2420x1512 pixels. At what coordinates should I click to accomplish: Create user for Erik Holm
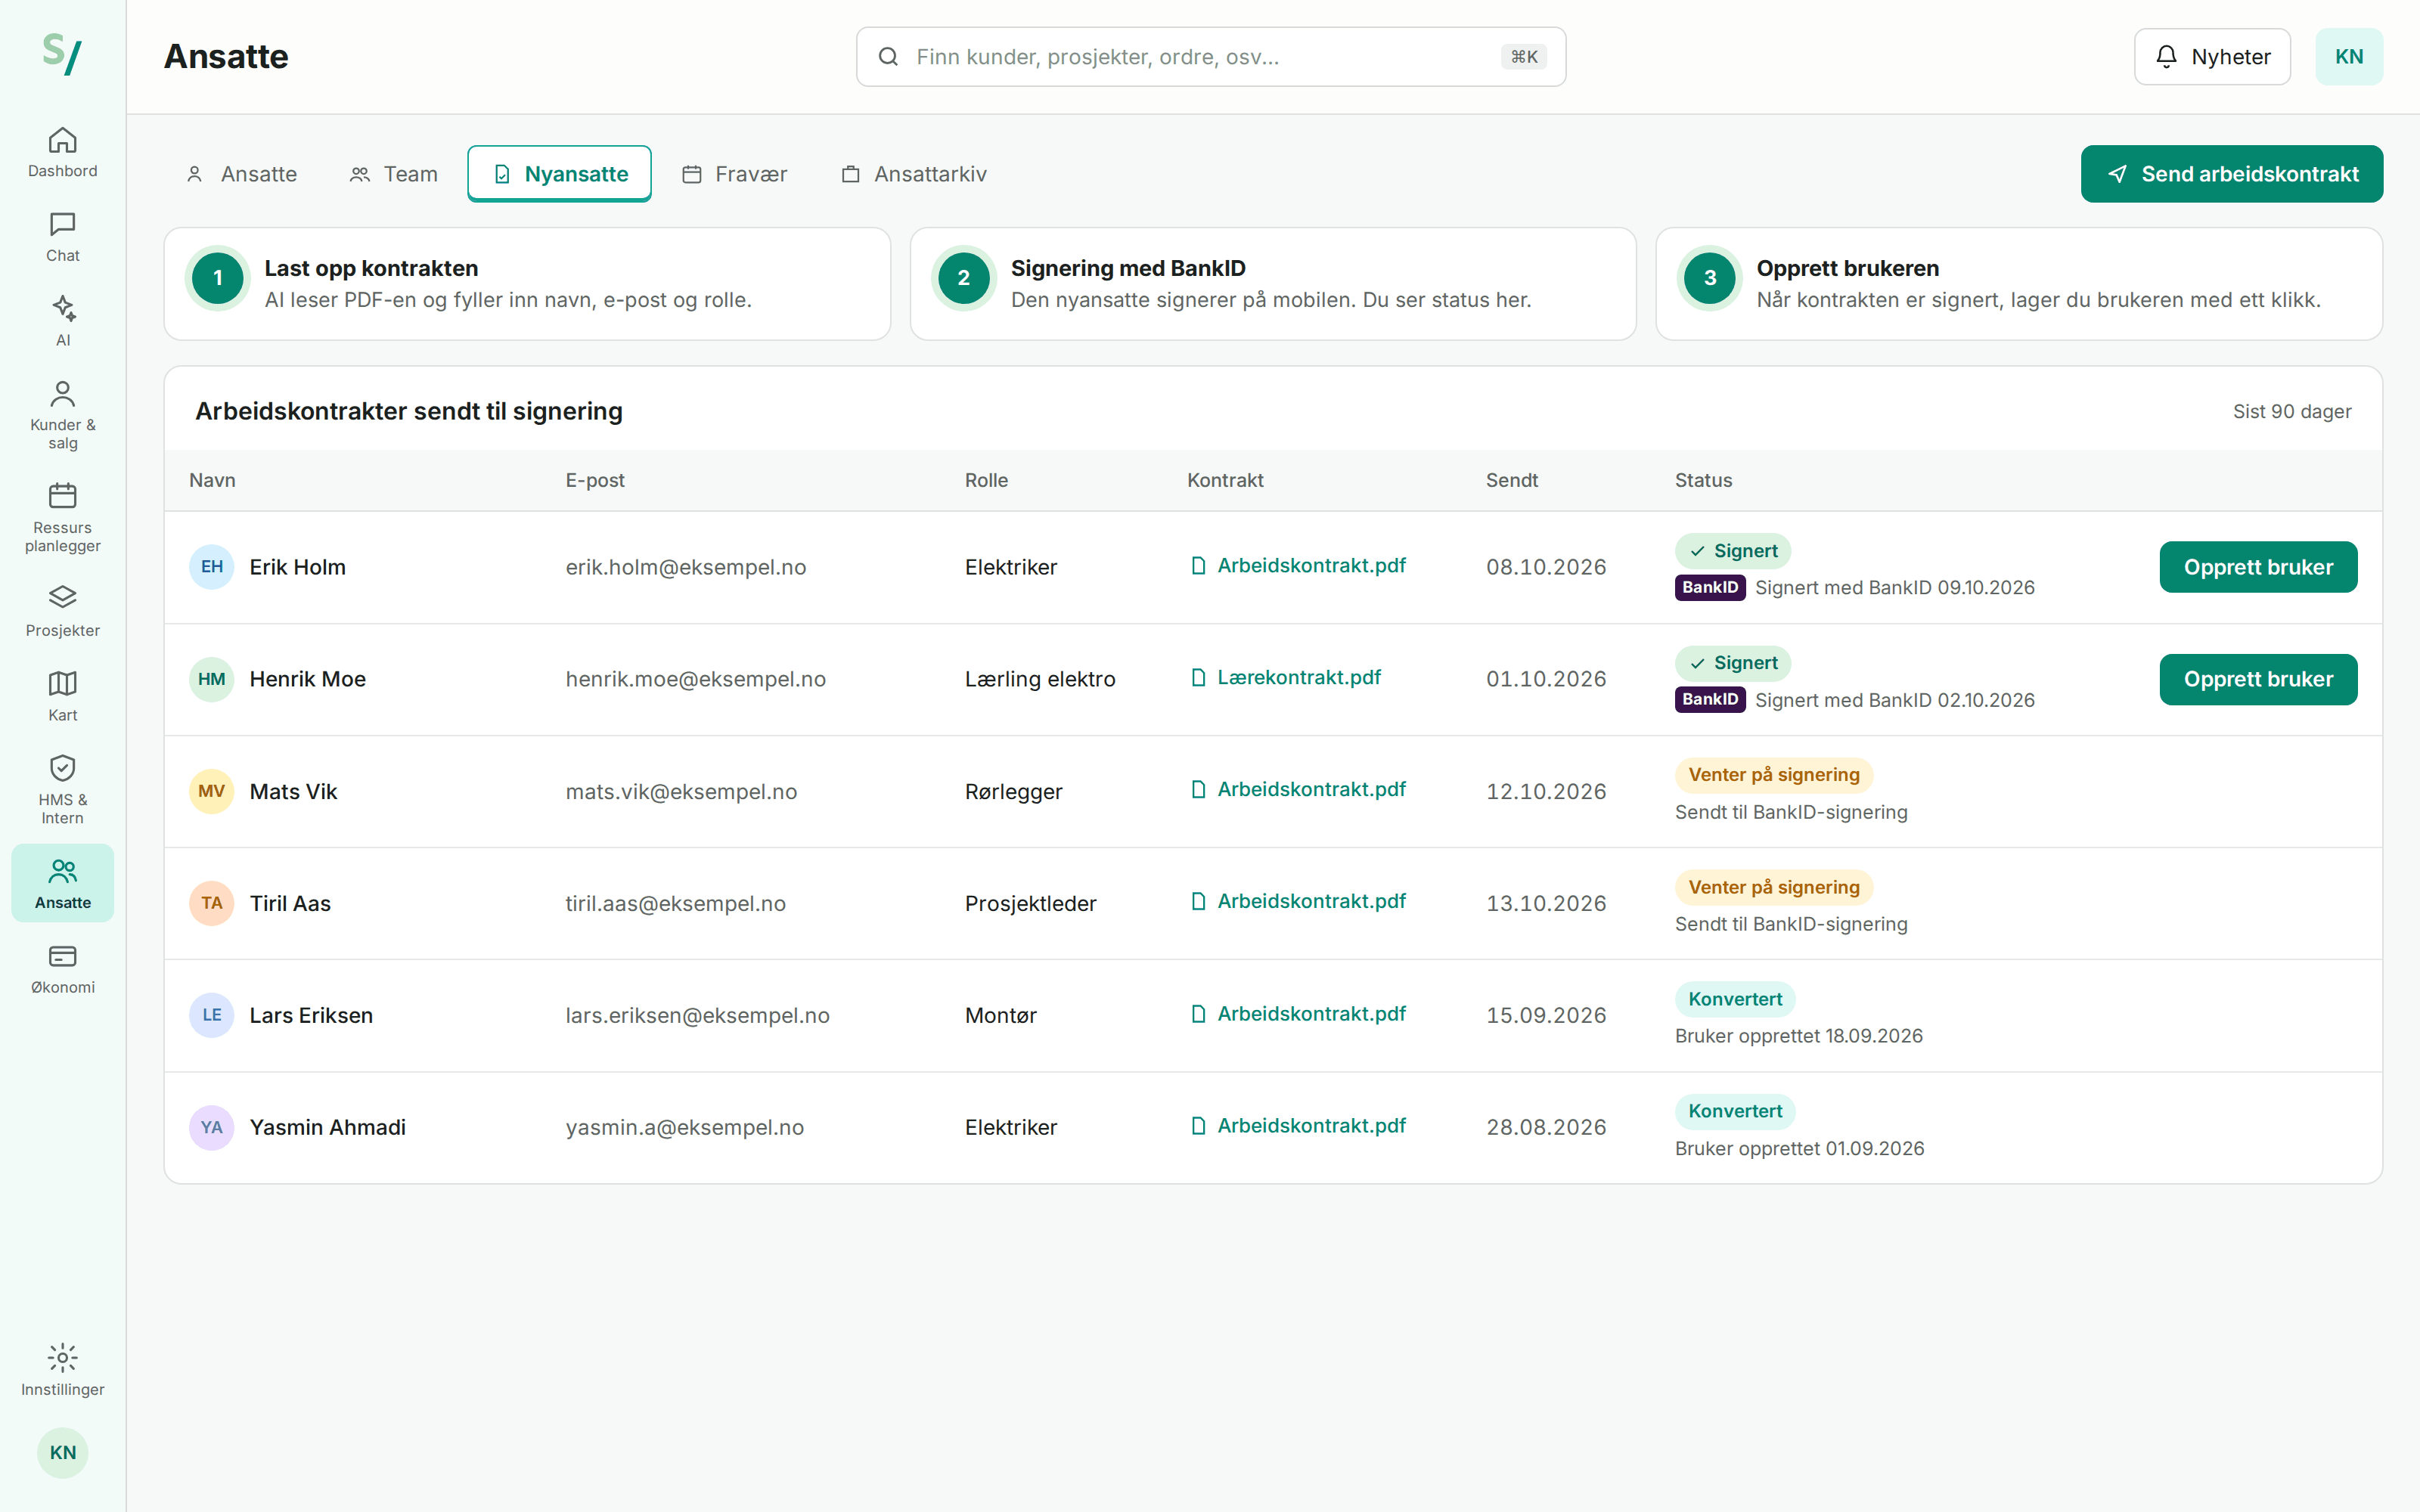point(2258,567)
